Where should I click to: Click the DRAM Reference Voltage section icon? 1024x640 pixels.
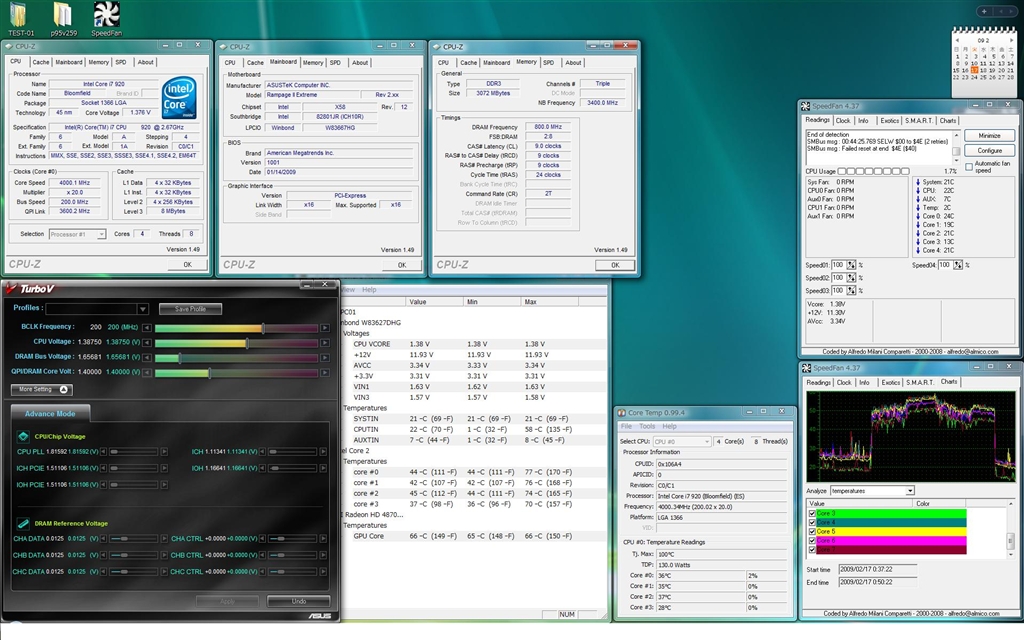pos(22,523)
